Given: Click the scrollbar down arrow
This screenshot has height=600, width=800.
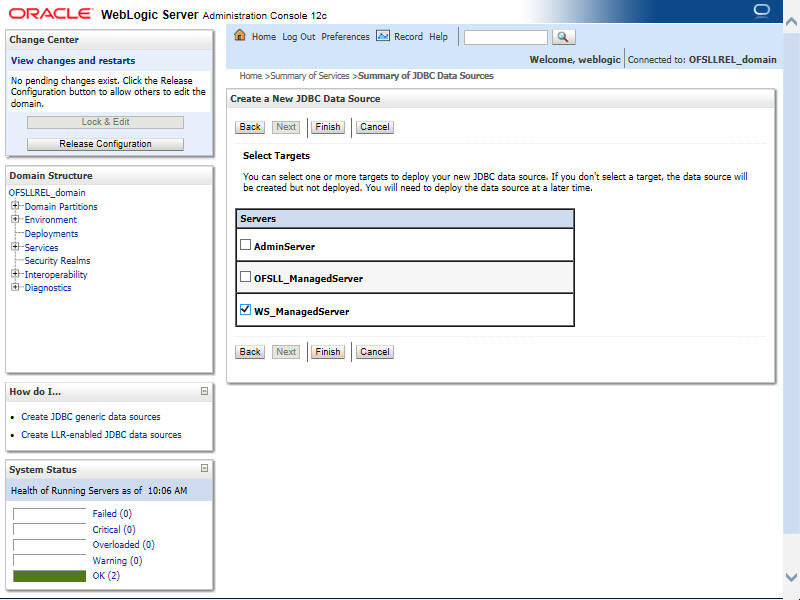Looking at the screenshot, I should pos(791,577).
